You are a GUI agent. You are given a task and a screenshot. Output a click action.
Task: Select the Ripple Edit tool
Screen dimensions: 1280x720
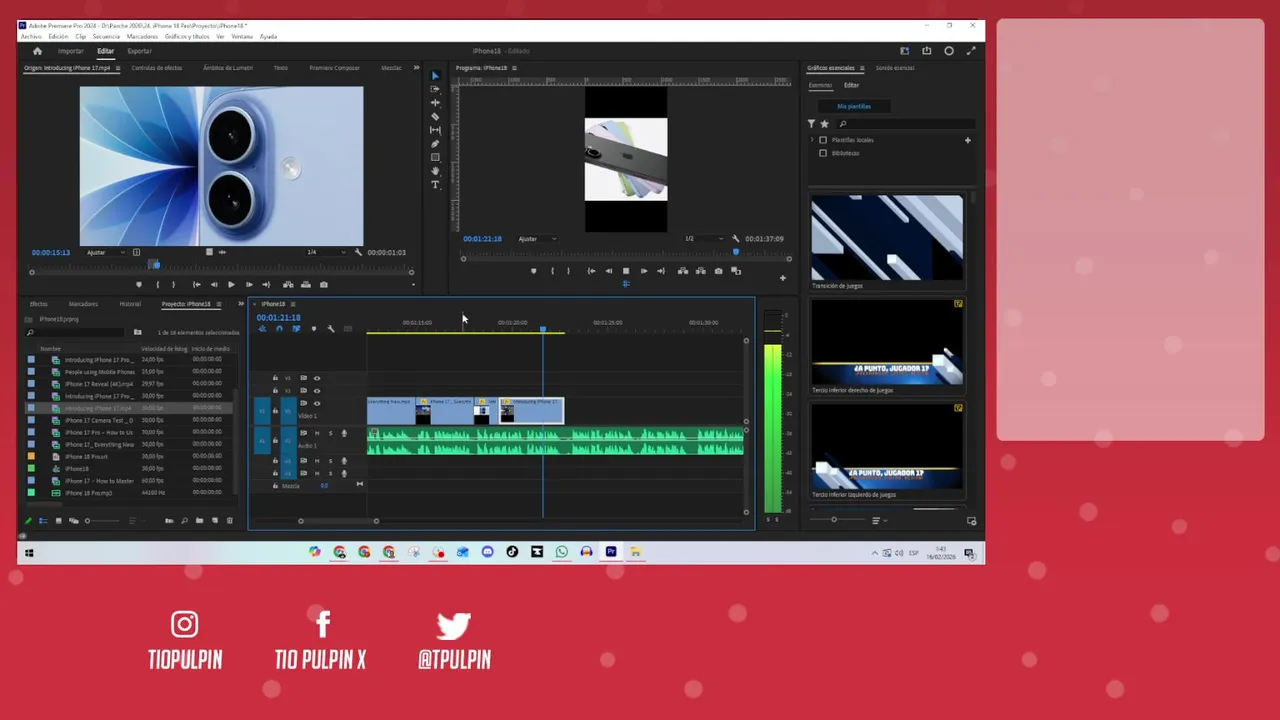click(x=435, y=102)
